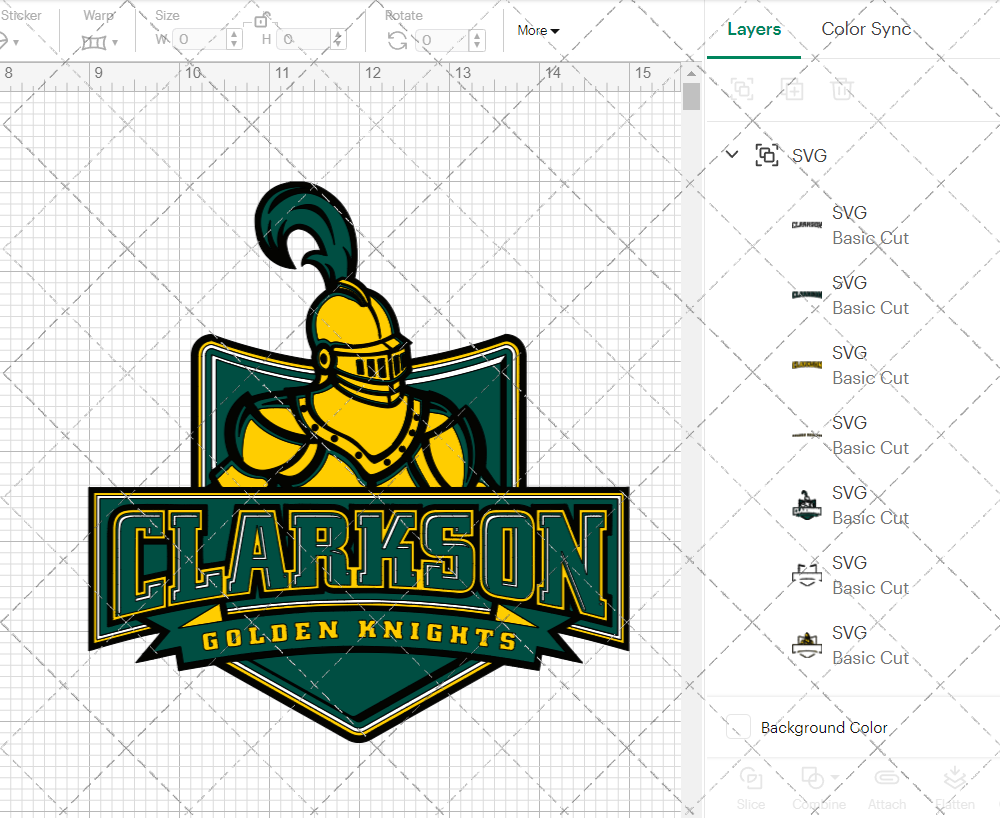This screenshot has height=818, width=1000.
Task: Open the Warp dropdown
Action: 115,43
